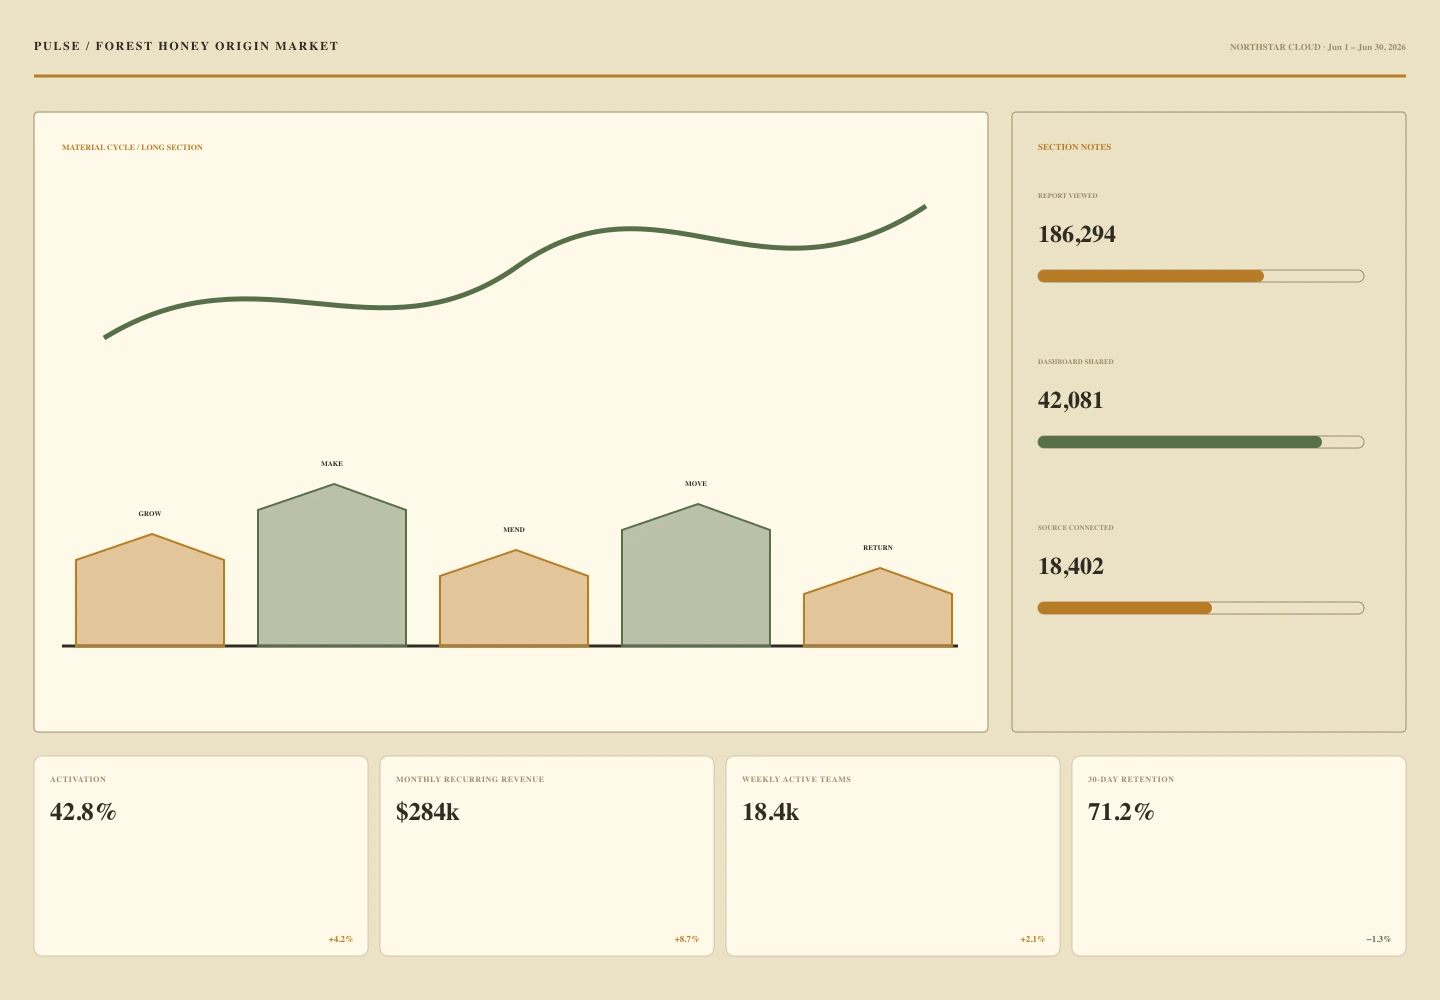Screen dimensions: 1440x1000
Task: Click the "MAKE" text label above its bar
Action: (x=332, y=464)
